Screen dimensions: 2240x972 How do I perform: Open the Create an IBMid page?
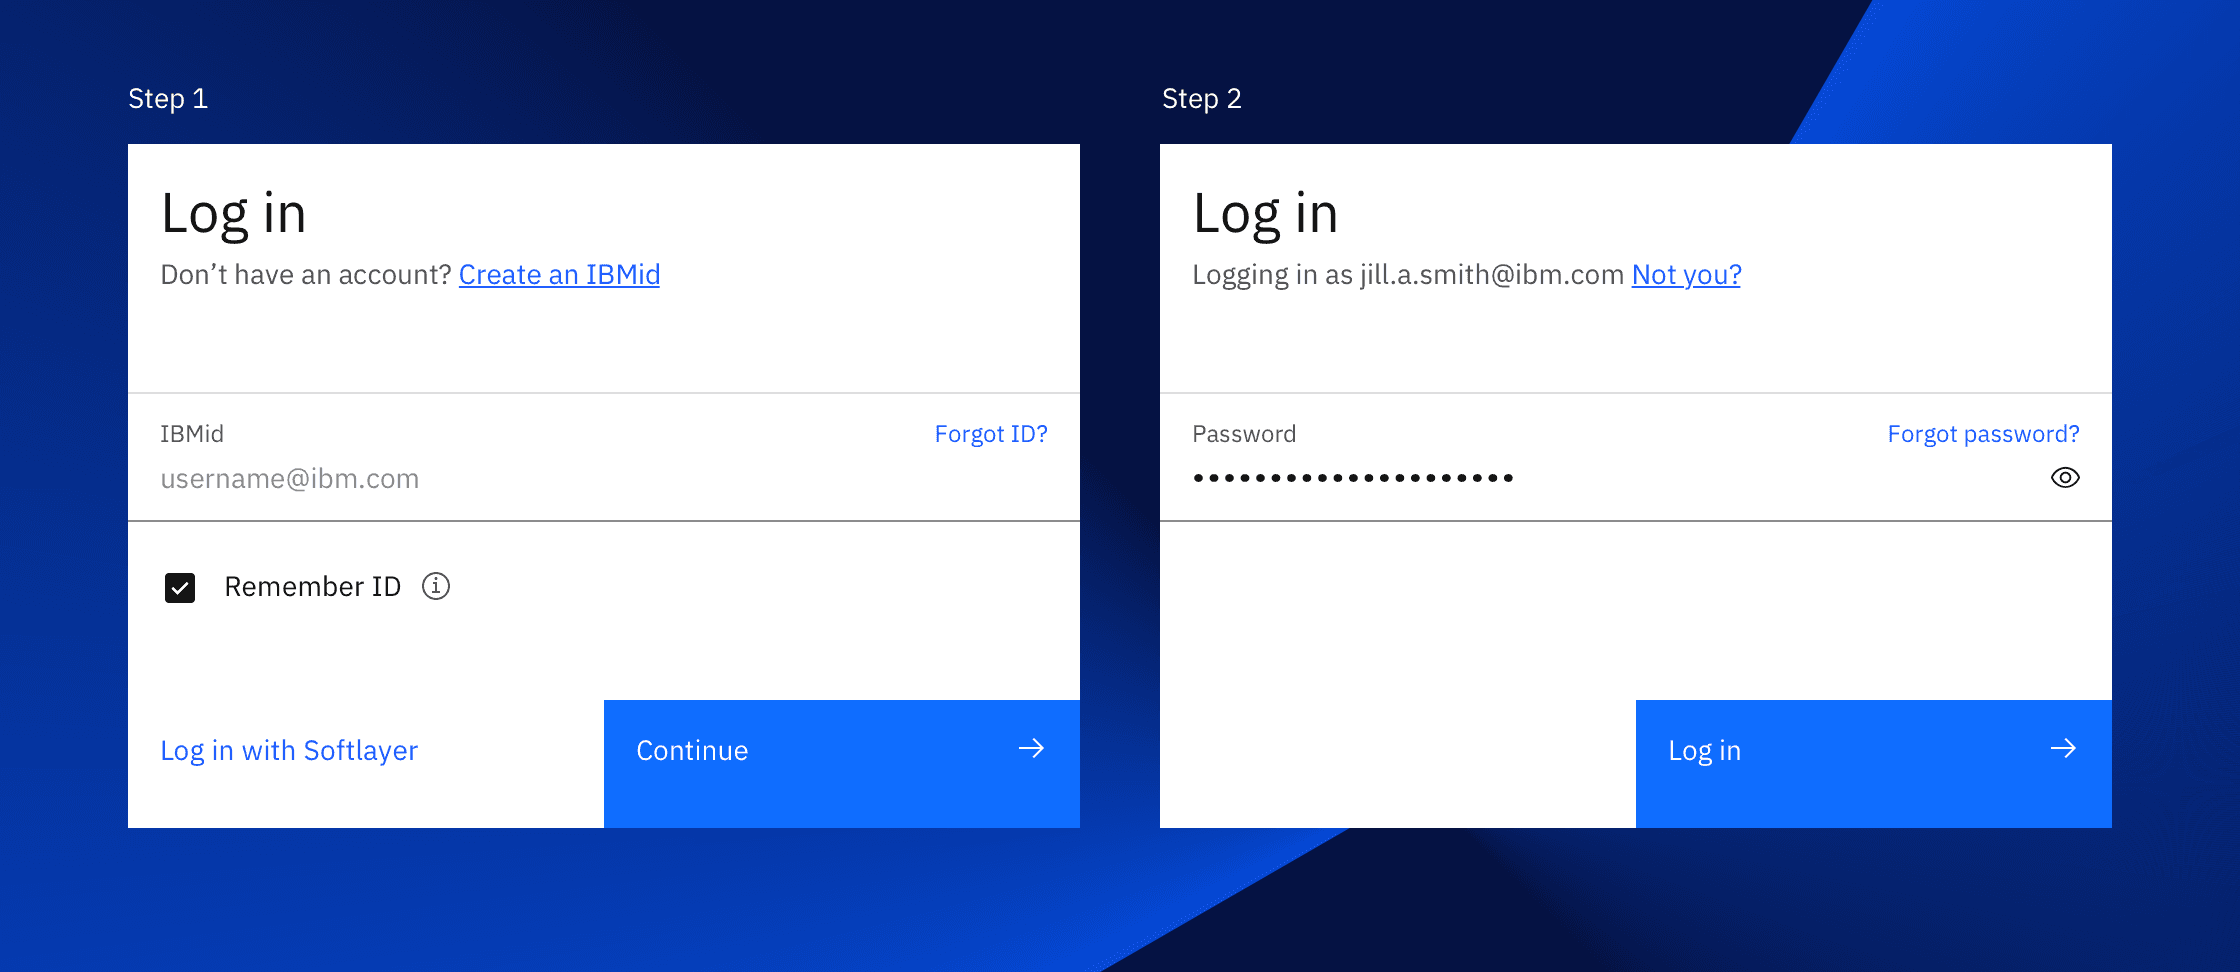559,274
